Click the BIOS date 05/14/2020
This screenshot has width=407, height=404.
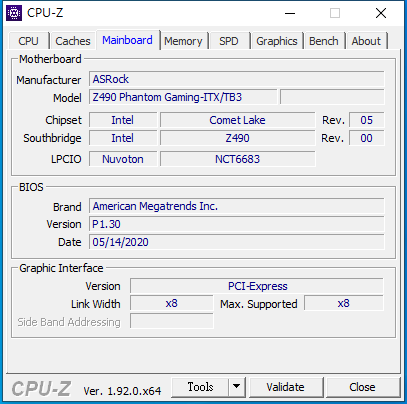237,242
